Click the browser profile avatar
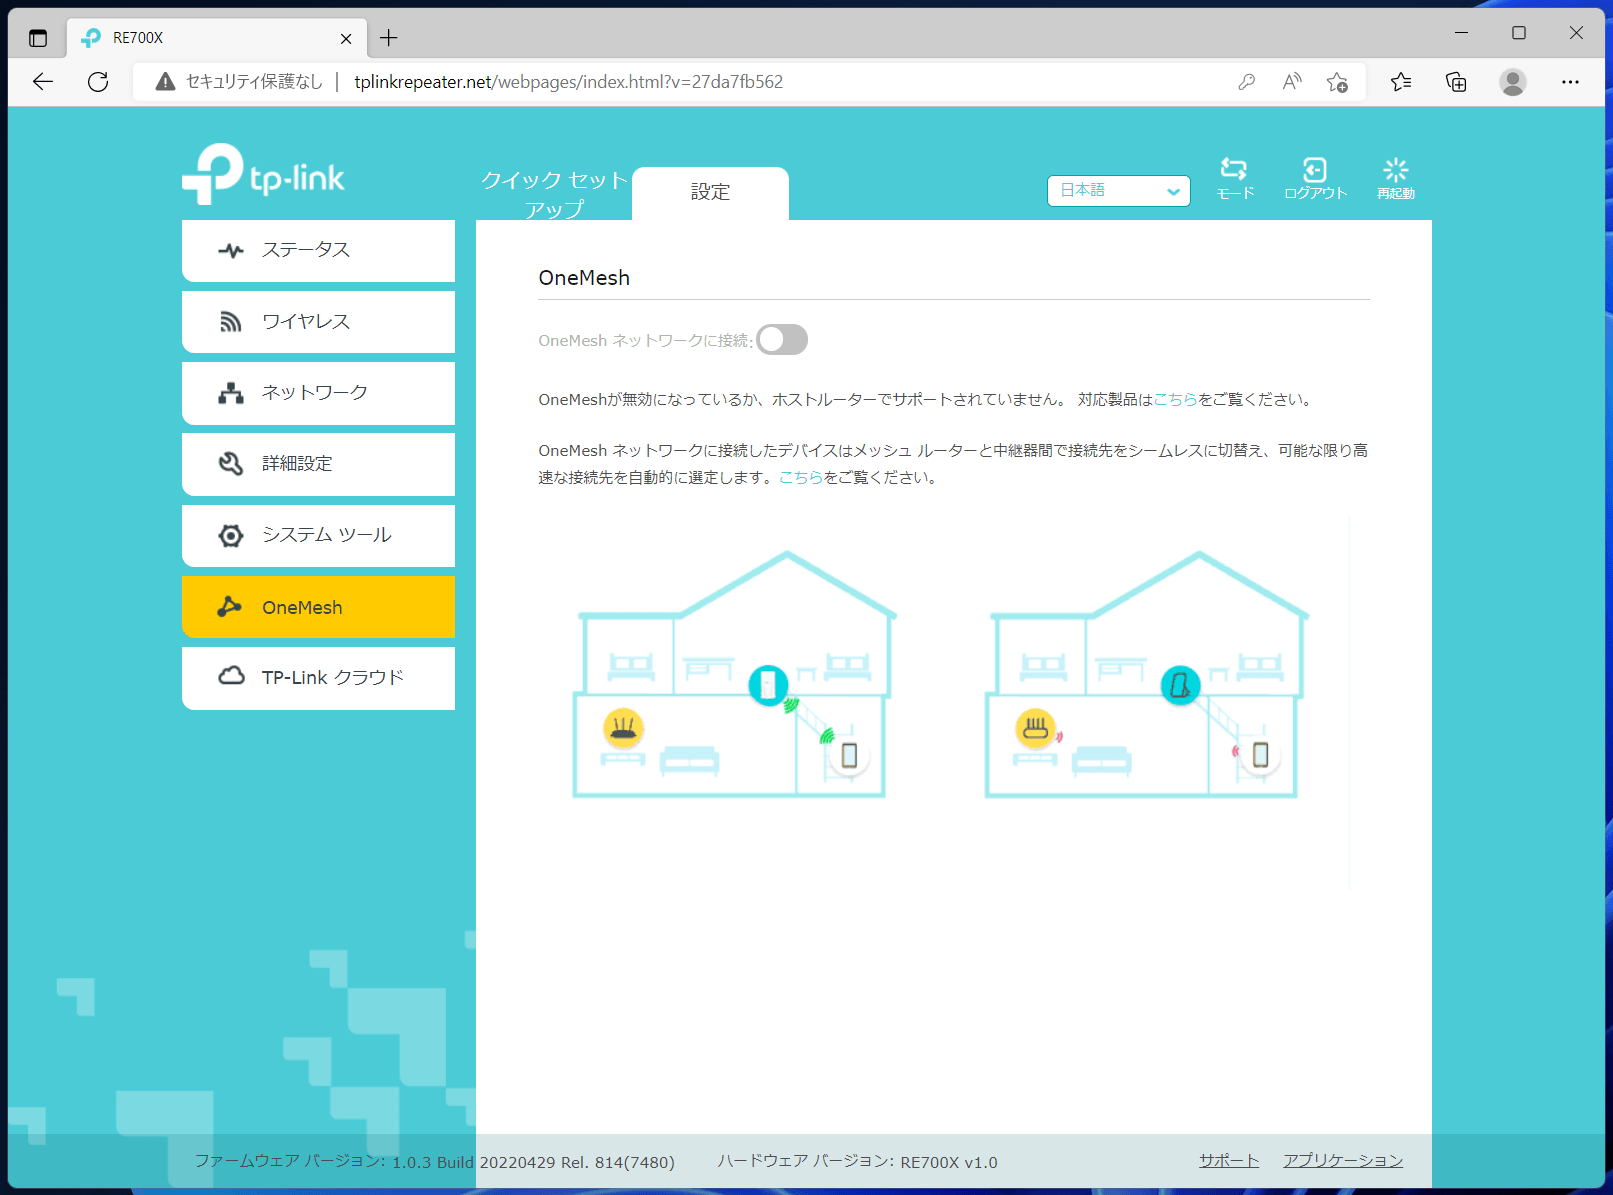The width and height of the screenshot is (1613, 1195). point(1513,82)
